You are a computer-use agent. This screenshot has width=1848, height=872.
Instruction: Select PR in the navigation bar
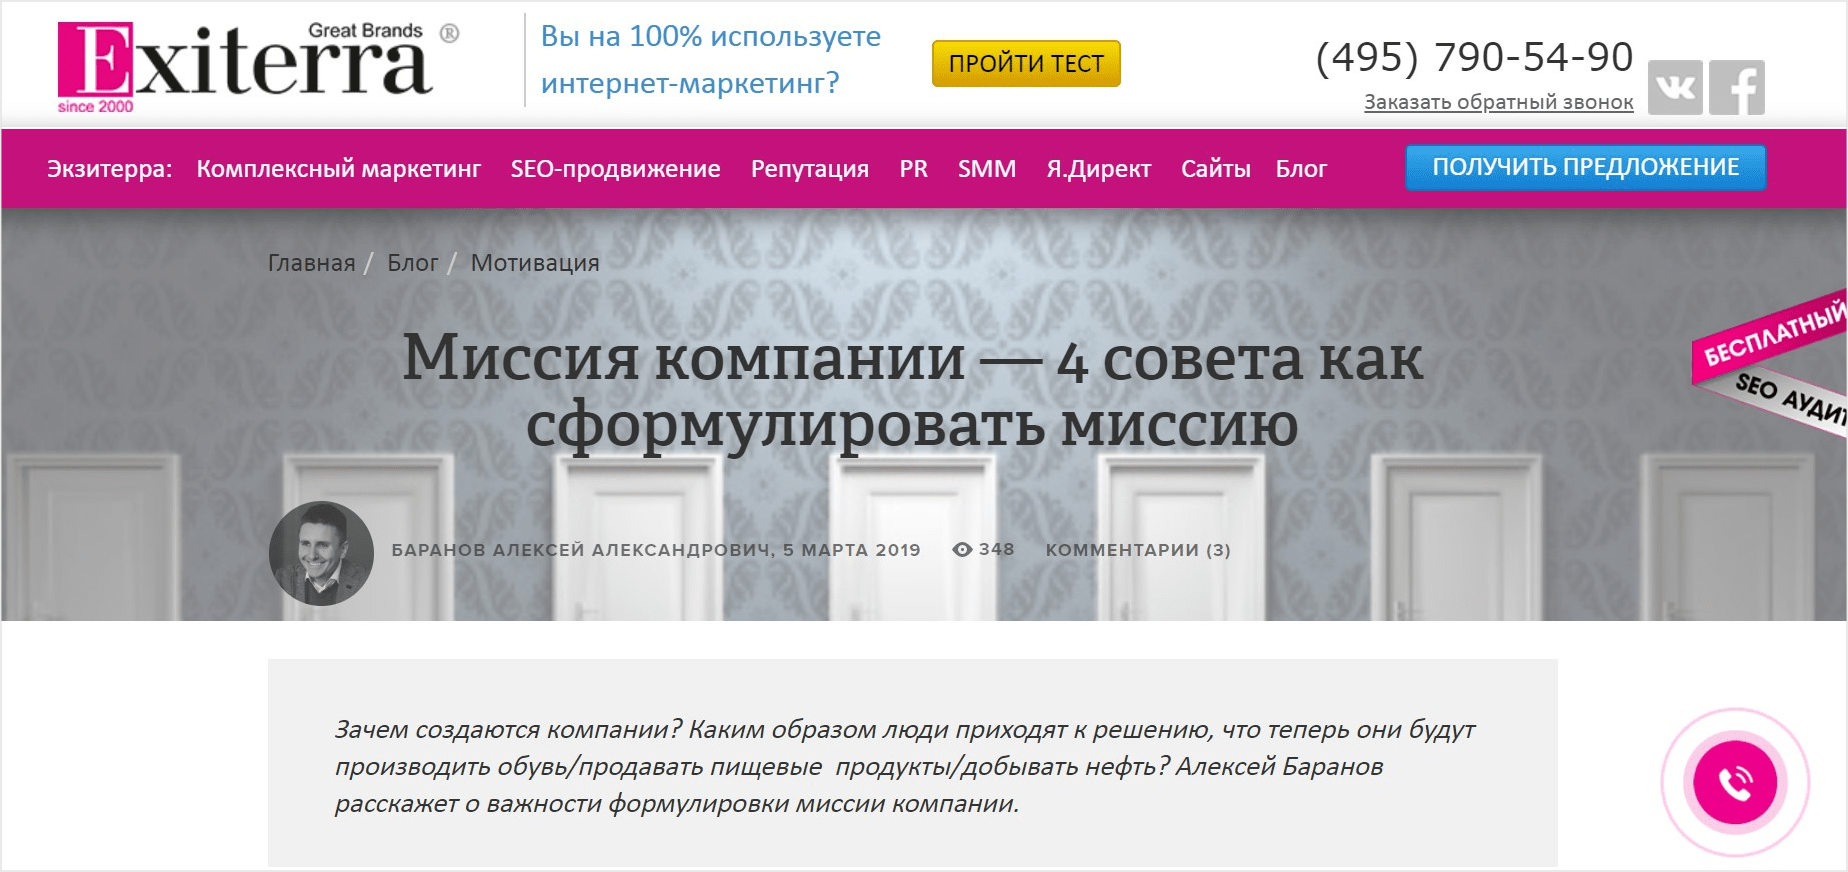(913, 168)
